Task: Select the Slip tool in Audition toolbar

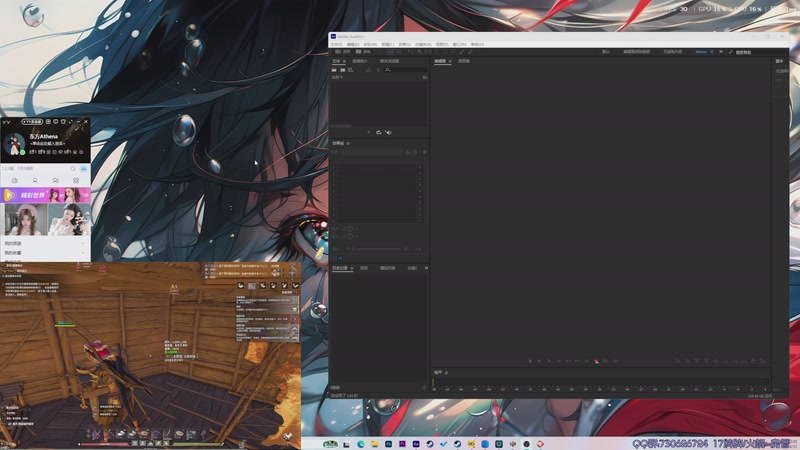Action: click(x=428, y=52)
